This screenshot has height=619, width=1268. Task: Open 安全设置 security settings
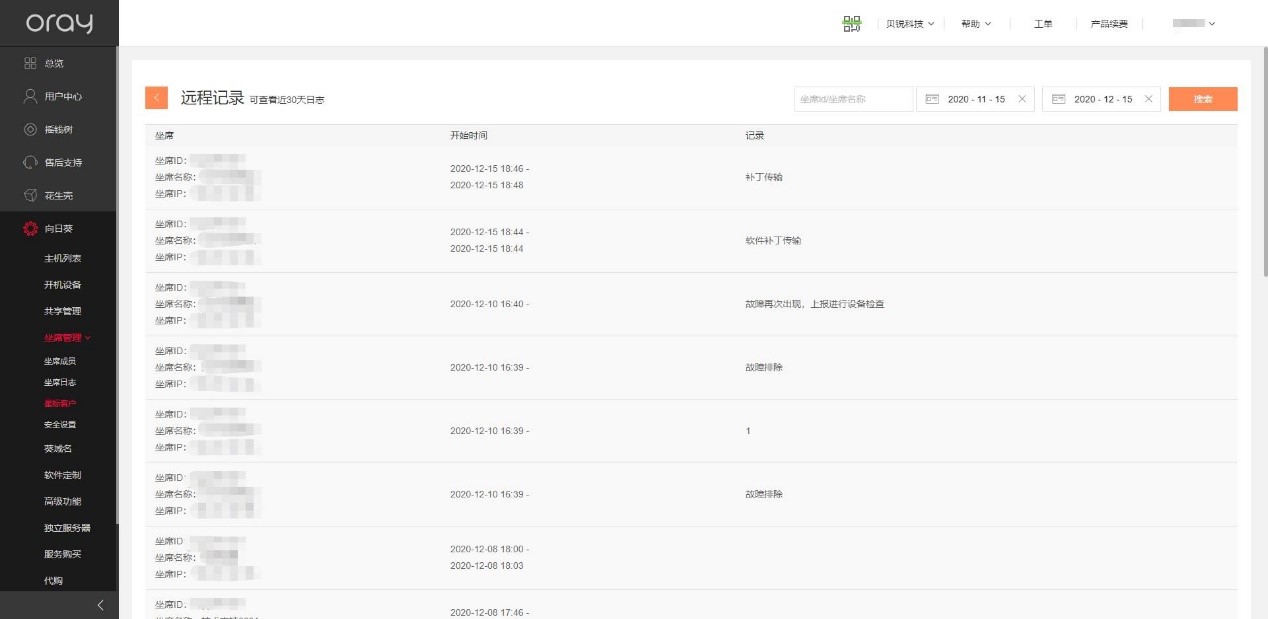coord(60,424)
